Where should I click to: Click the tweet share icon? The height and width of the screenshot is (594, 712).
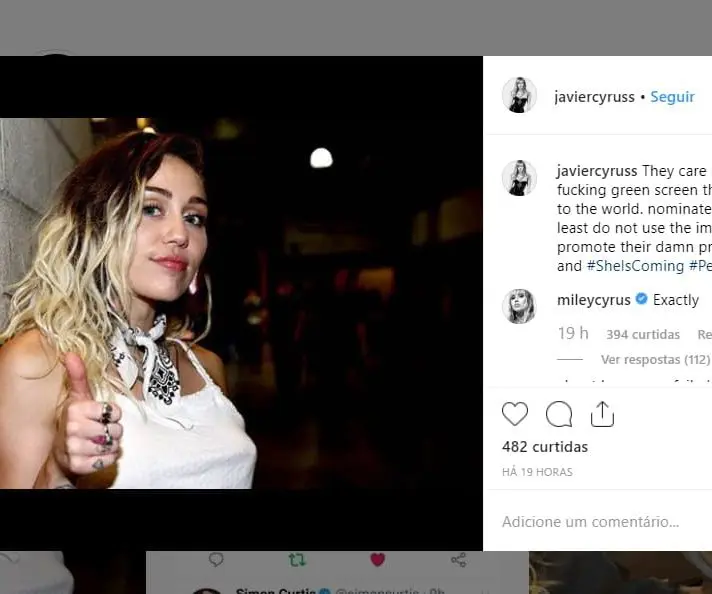click(458, 560)
